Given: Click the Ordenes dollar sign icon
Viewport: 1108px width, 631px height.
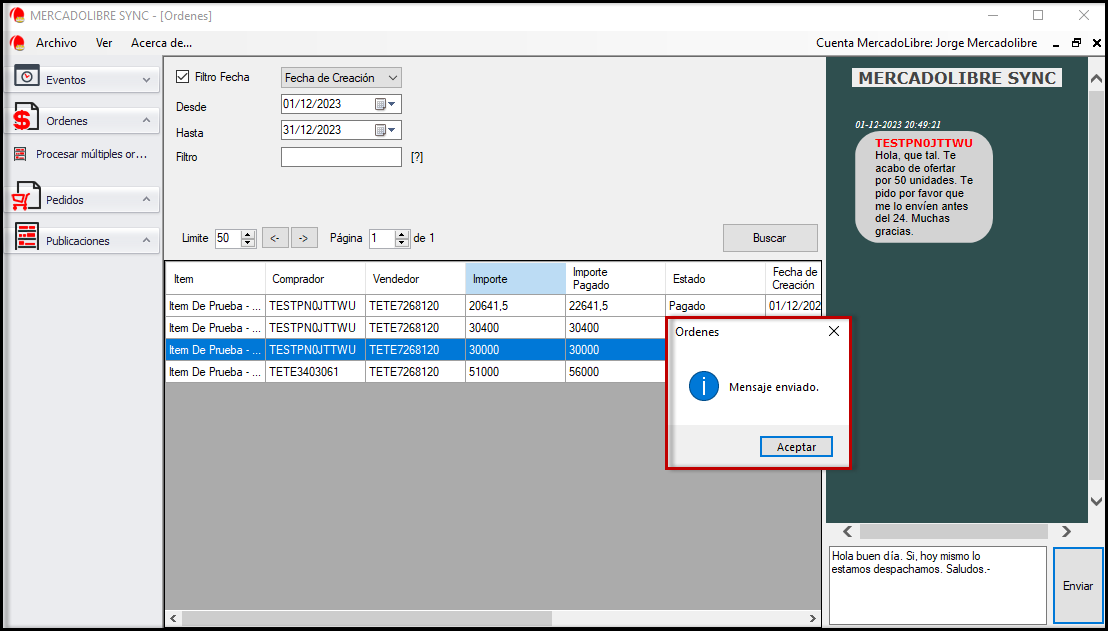Looking at the screenshot, I should click(25, 117).
